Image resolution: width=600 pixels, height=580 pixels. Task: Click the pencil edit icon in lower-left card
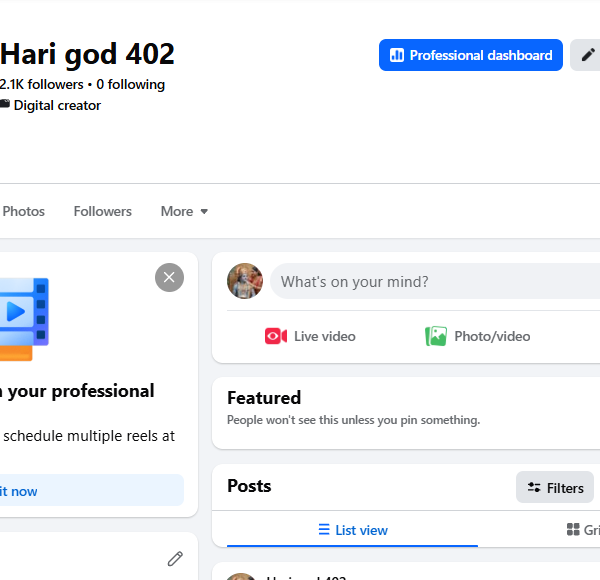pyautogui.click(x=175, y=559)
